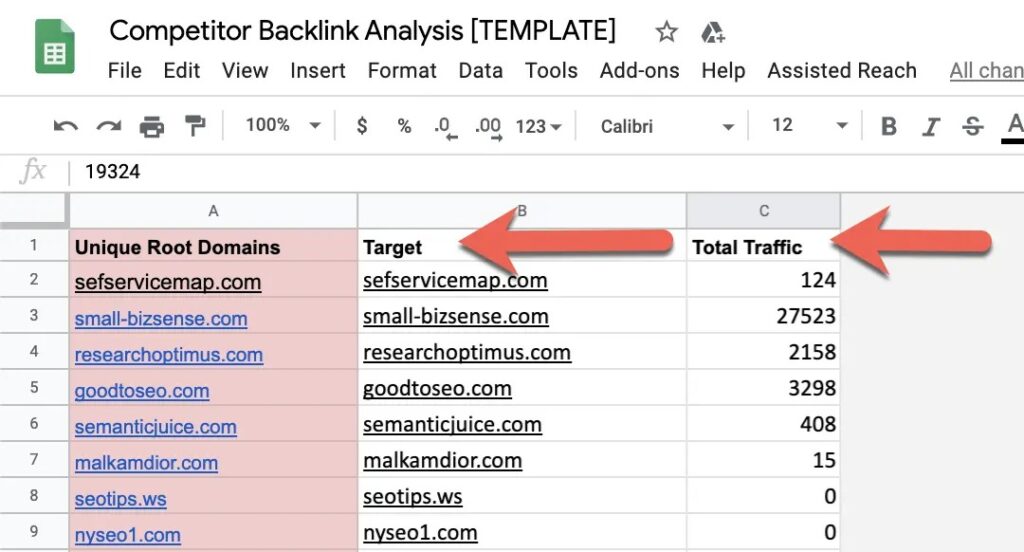Decrease decimal places icon

(445, 127)
